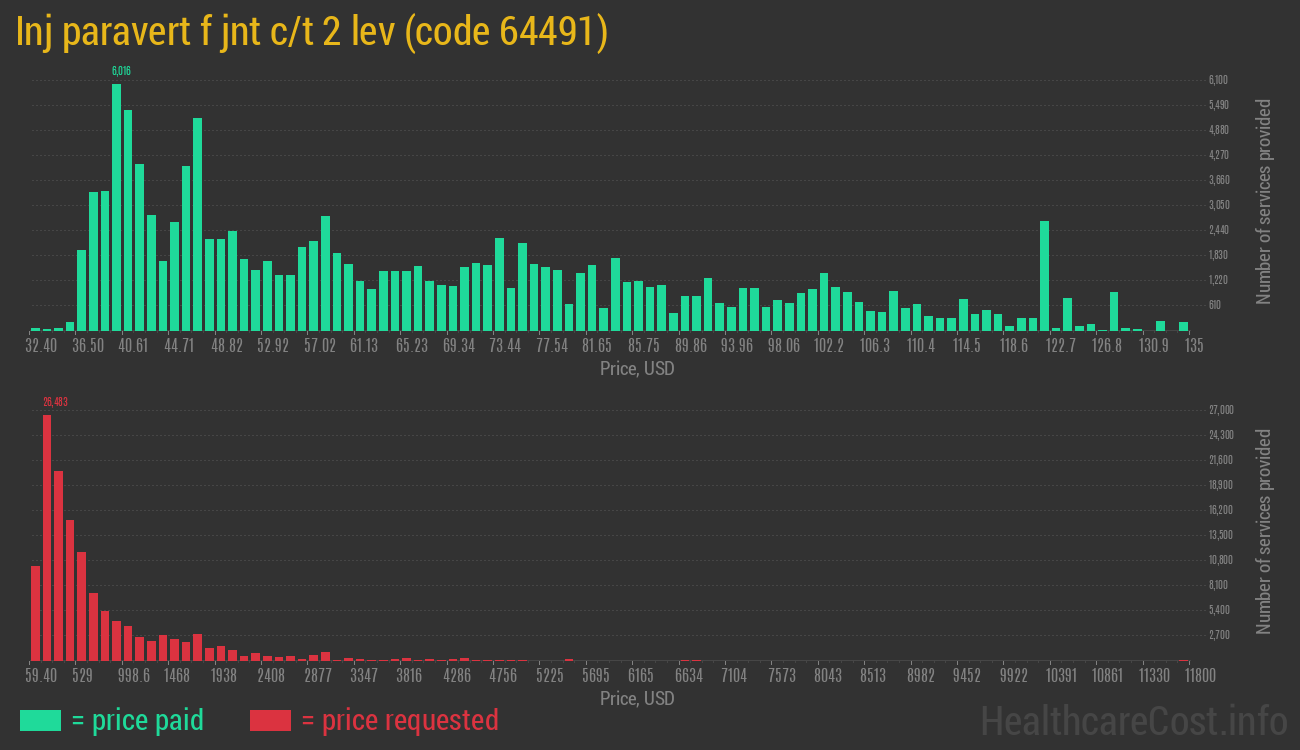Click the 59.40 label on the lower x-axis
The image size is (1300, 750).
40,675
